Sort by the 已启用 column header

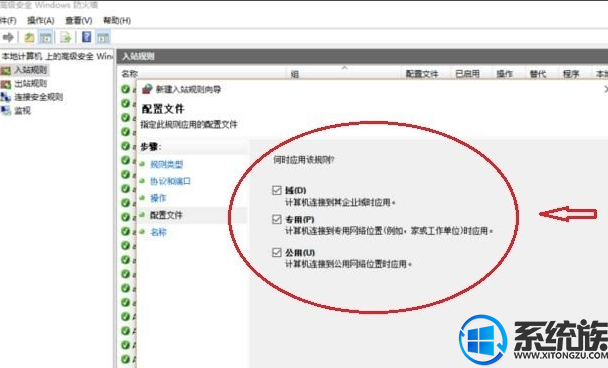pyautogui.click(x=467, y=74)
